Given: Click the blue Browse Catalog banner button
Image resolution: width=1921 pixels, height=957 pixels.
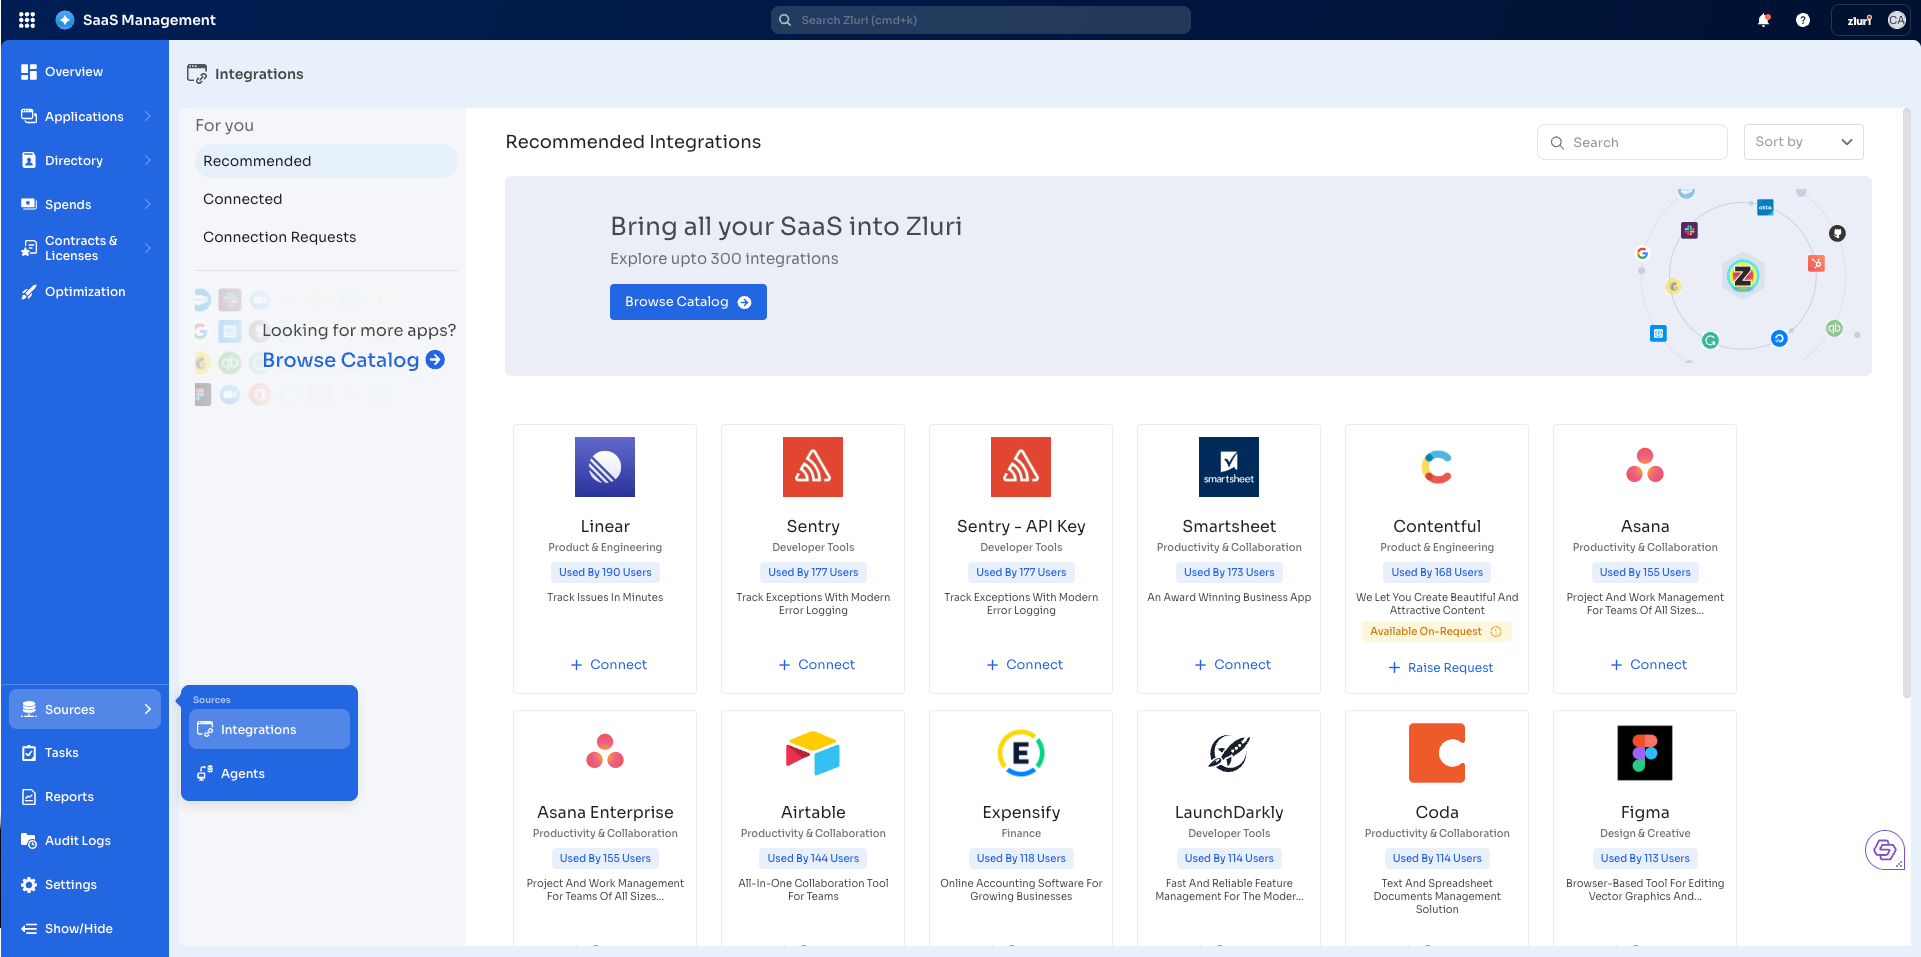Looking at the screenshot, I should pyautogui.click(x=688, y=302).
